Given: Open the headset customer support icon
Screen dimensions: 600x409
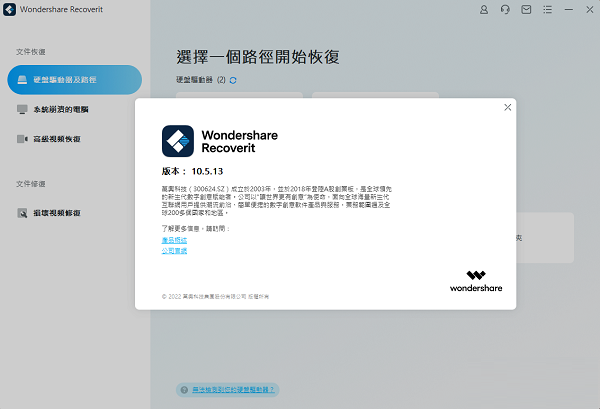Looking at the screenshot, I should pos(505,10).
